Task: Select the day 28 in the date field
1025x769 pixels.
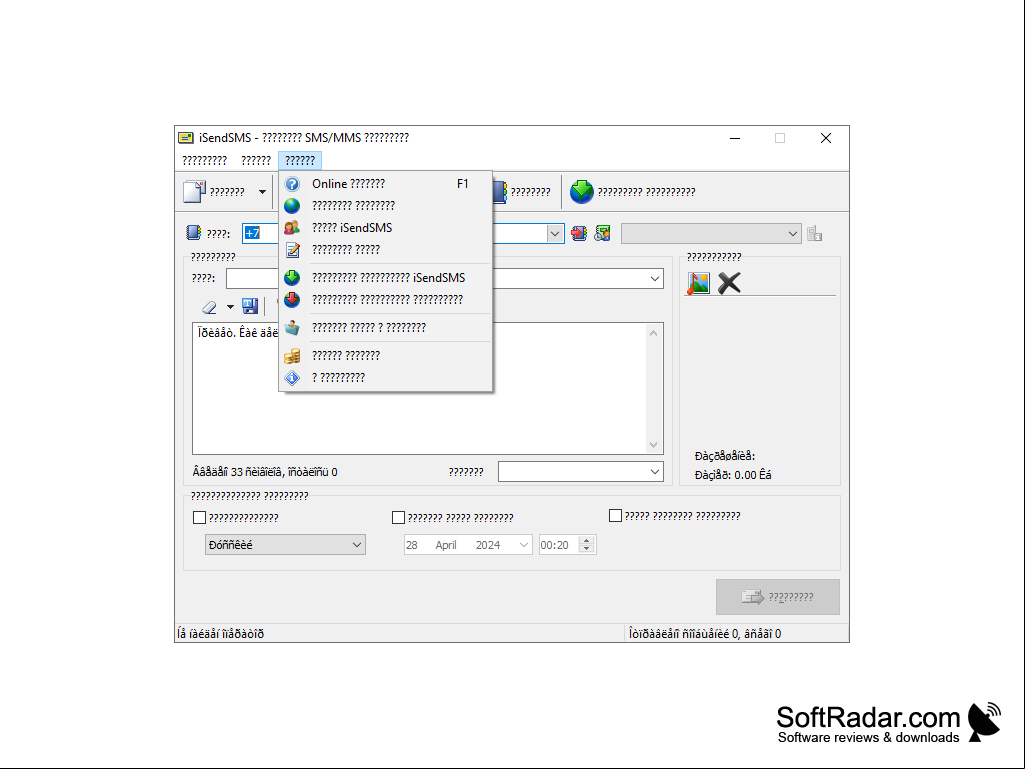Action: click(x=412, y=545)
